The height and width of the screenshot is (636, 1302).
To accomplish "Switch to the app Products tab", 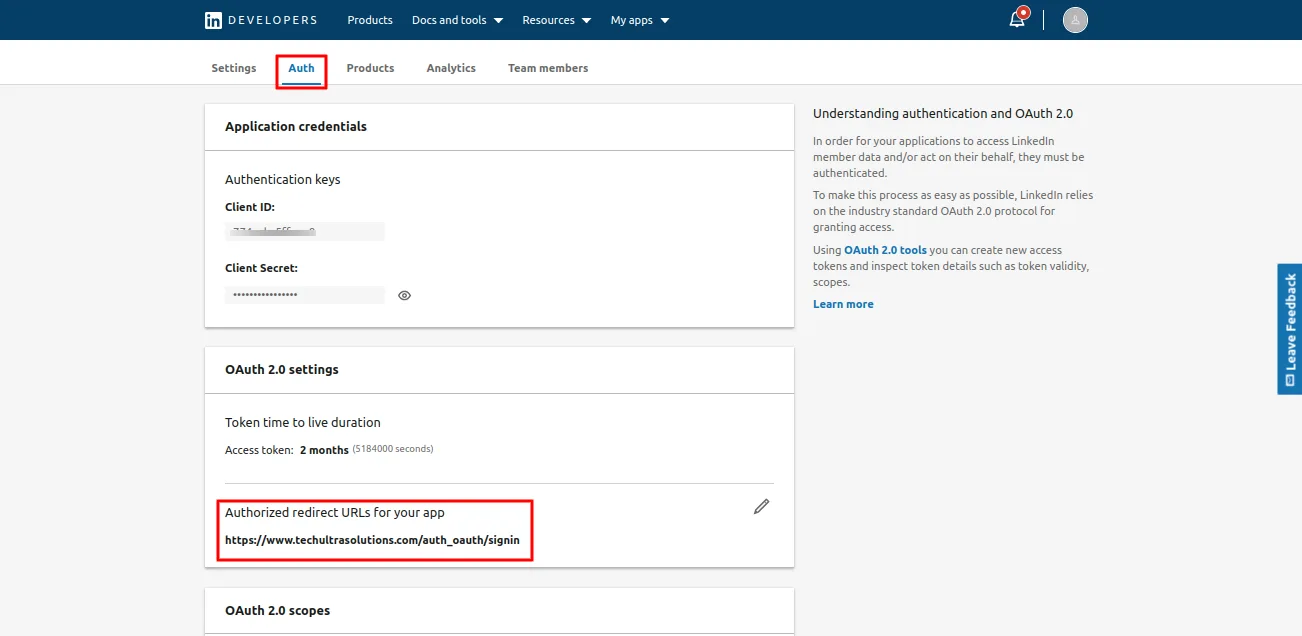I will [x=370, y=68].
